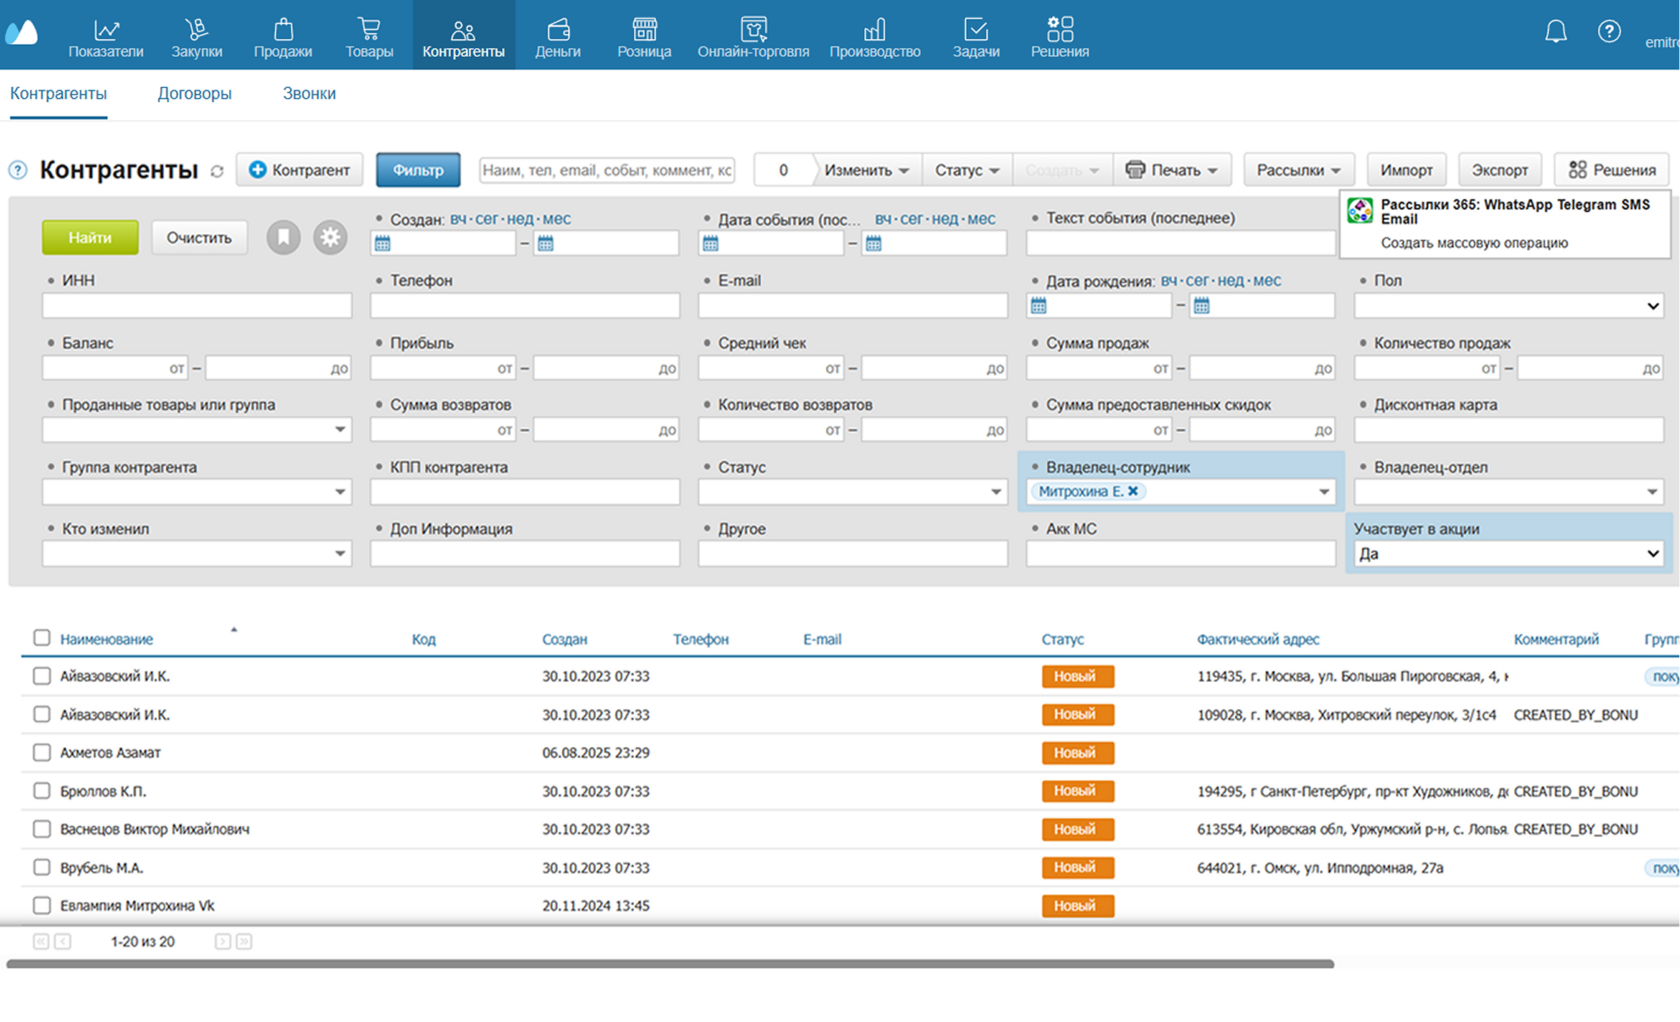Select the Врубель М.А. row checkbox
Screen dimensions: 1680x1022
coord(41,868)
